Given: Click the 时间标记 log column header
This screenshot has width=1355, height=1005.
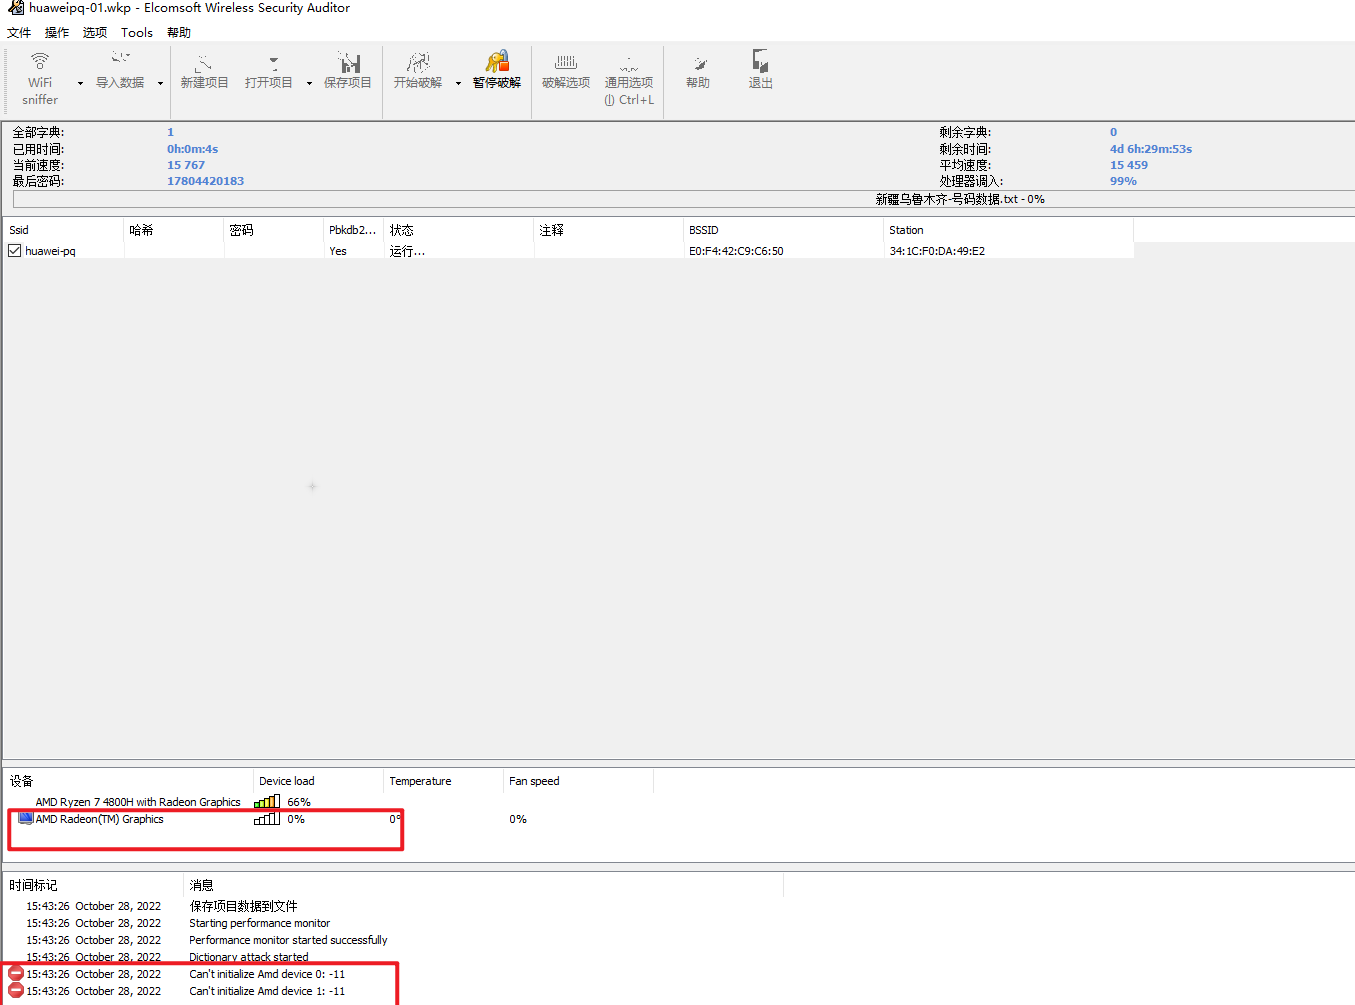Looking at the screenshot, I should tap(93, 885).
